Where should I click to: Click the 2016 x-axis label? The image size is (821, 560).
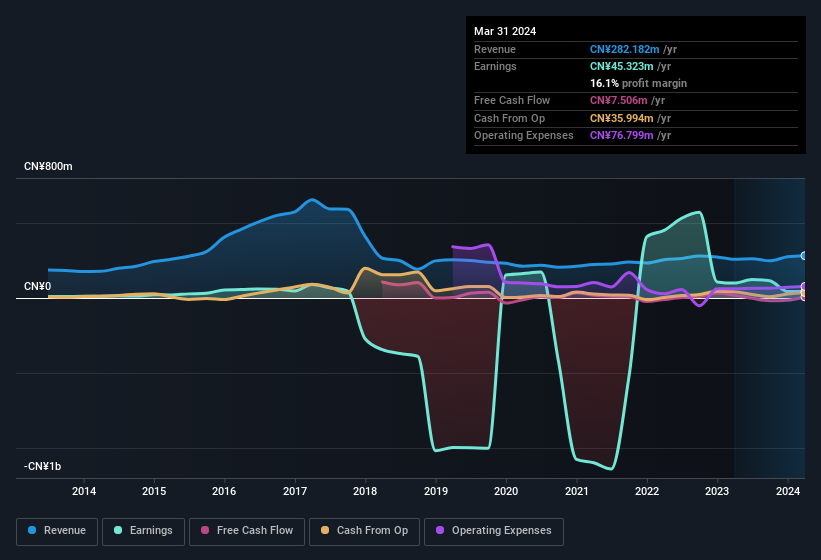pyautogui.click(x=224, y=491)
